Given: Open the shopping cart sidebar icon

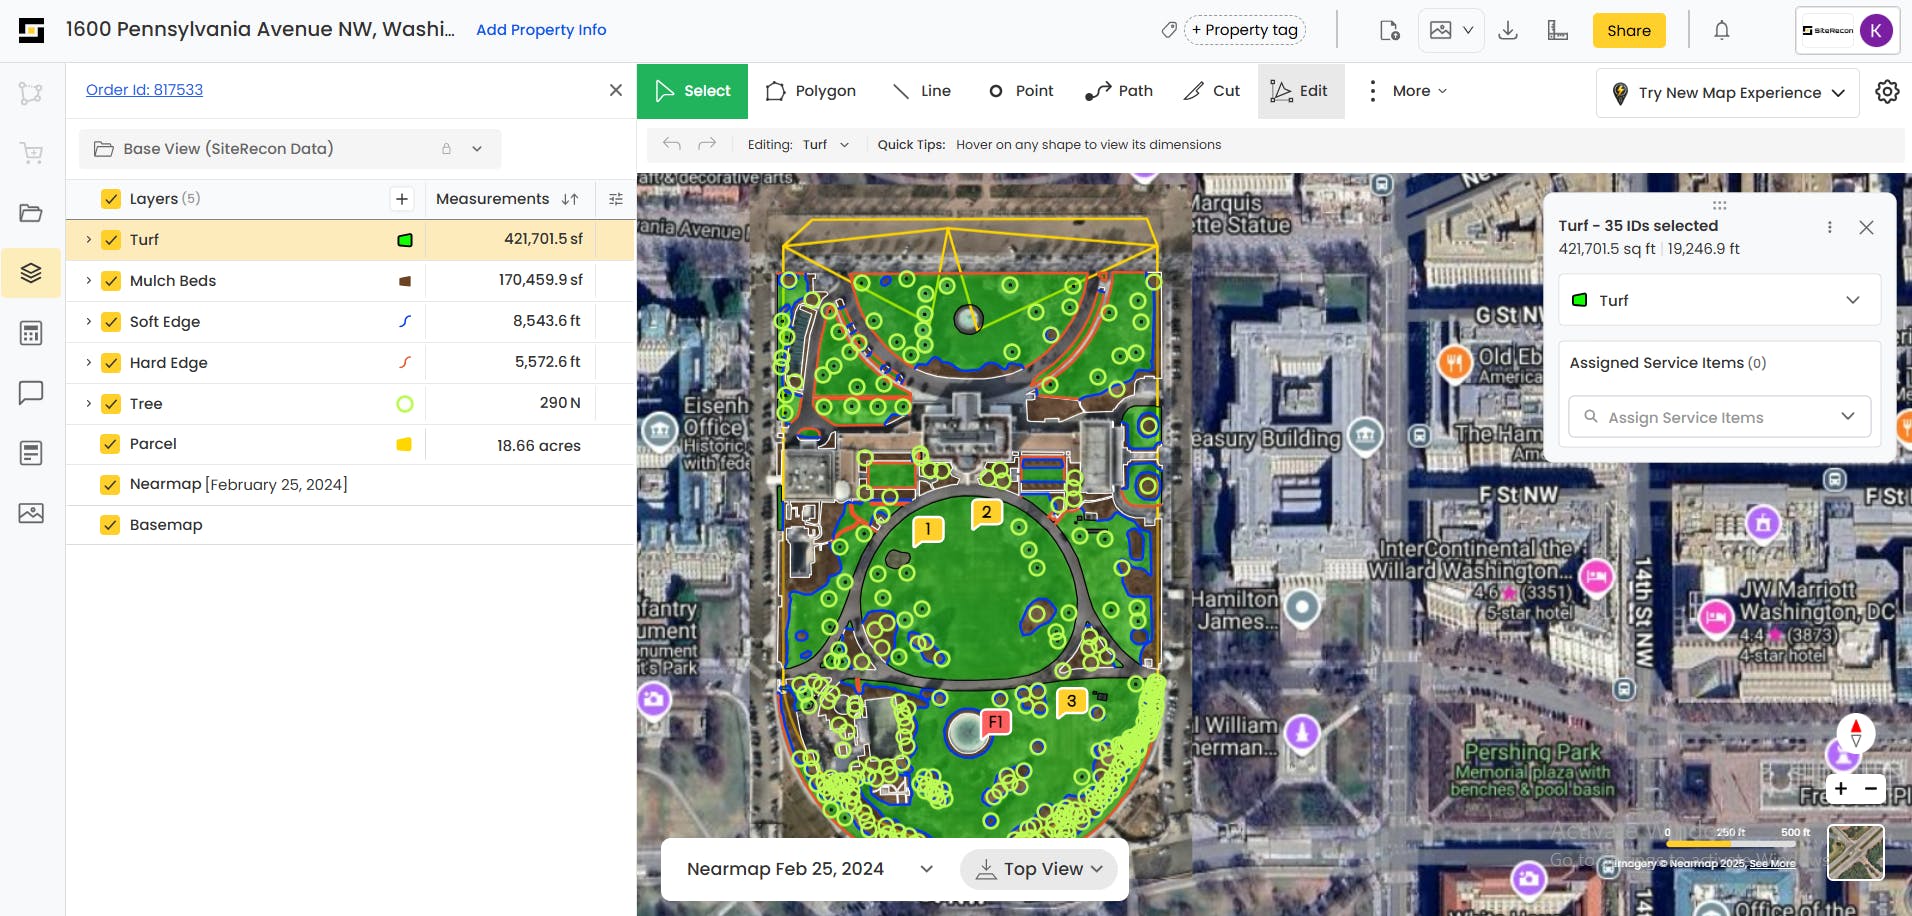Looking at the screenshot, I should [x=31, y=153].
